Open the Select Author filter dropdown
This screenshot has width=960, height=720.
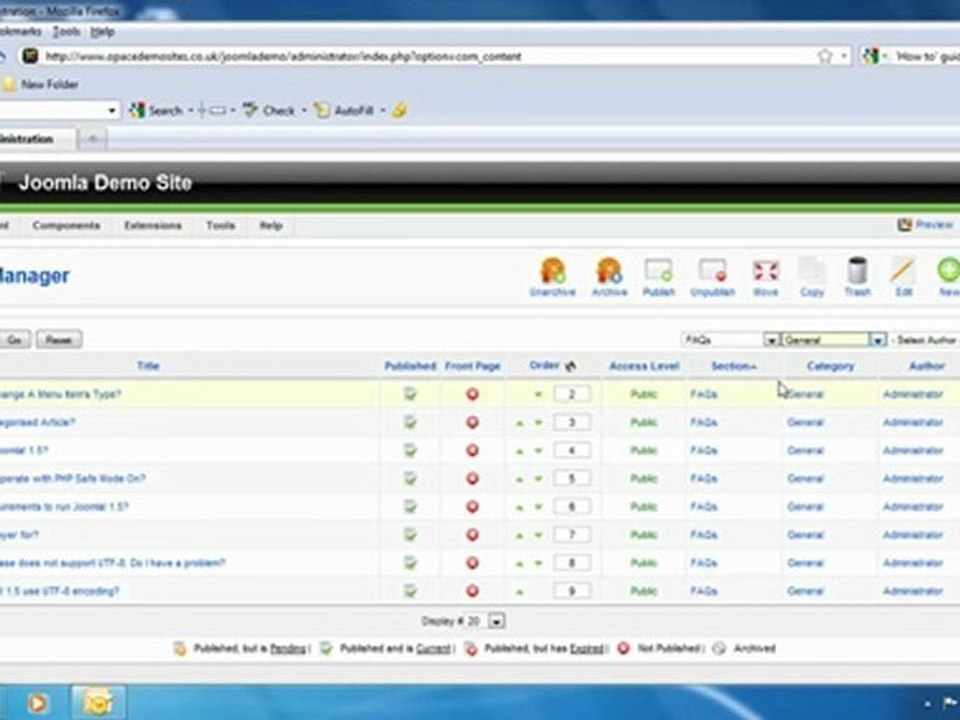924,339
